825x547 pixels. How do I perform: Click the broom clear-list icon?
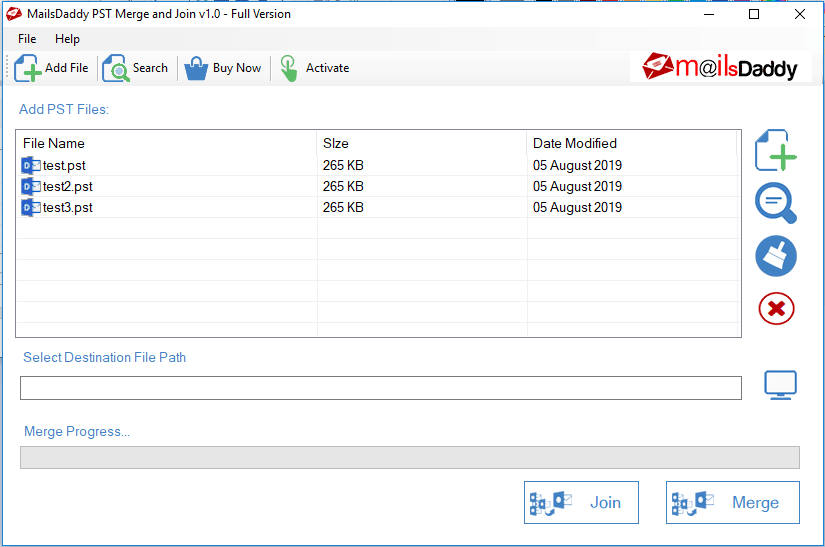click(776, 256)
